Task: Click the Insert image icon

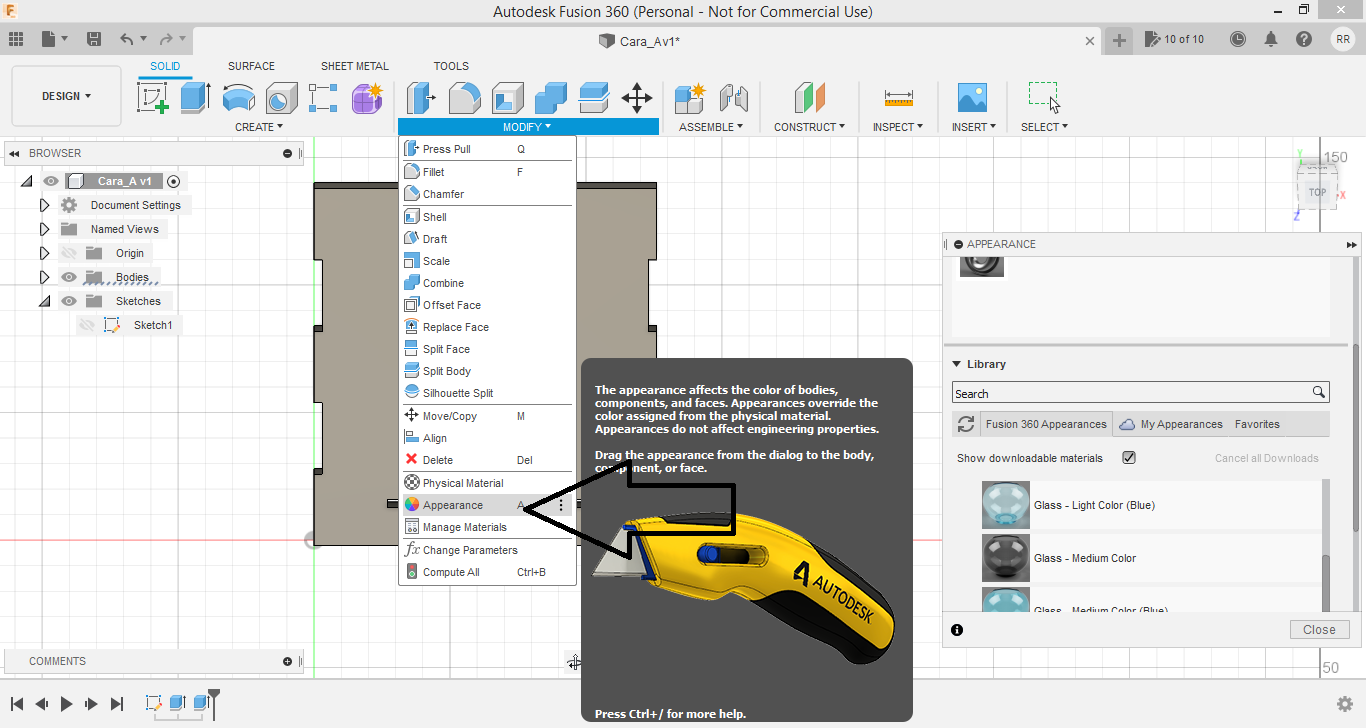Action: tap(972, 98)
